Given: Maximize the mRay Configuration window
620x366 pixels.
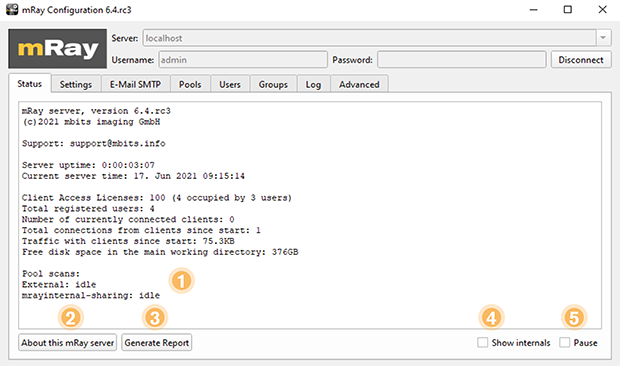Looking at the screenshot, I should [568, 9].
